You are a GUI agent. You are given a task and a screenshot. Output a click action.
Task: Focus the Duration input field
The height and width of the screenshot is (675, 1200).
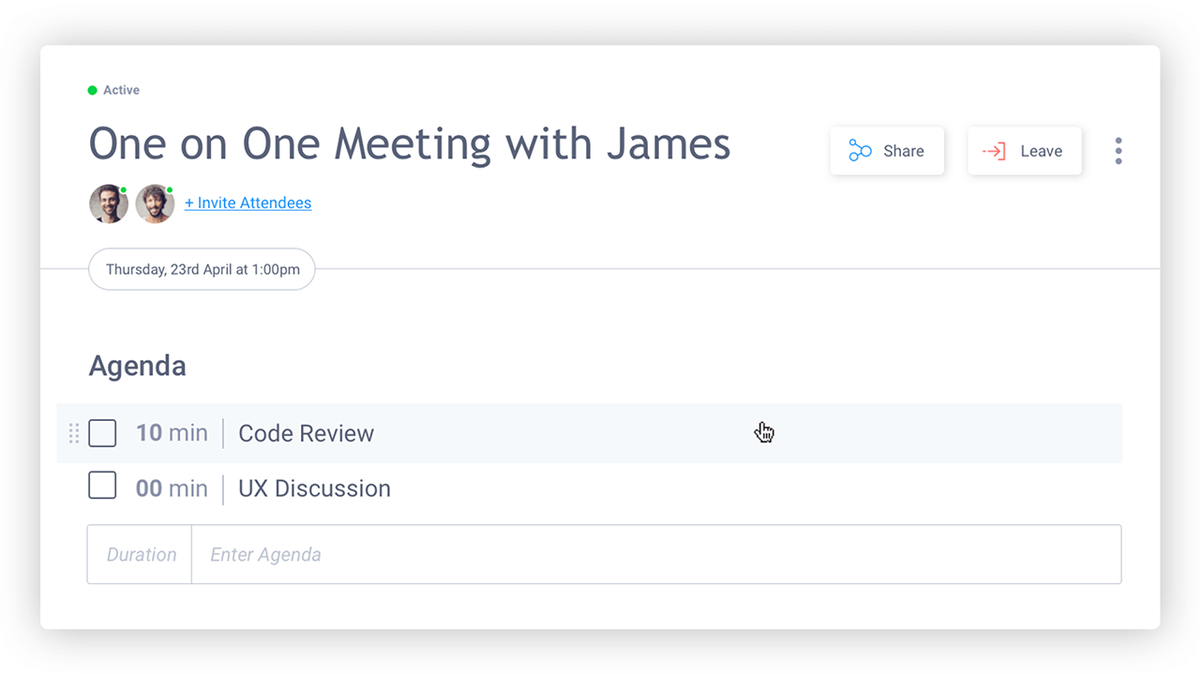(140, 554)
